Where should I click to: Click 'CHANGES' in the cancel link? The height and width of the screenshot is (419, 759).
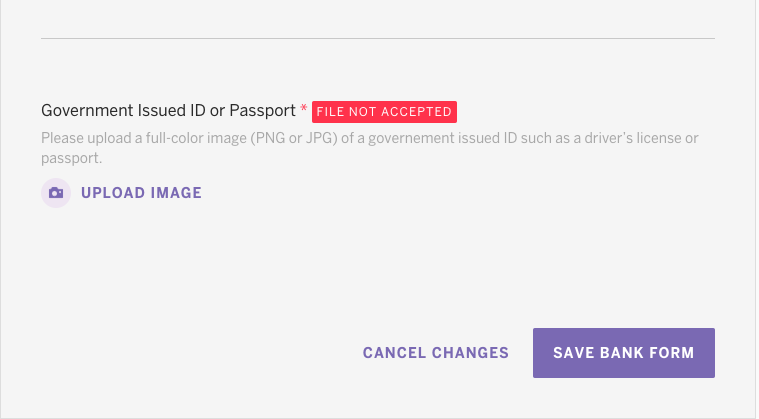(x=470, y=353)
